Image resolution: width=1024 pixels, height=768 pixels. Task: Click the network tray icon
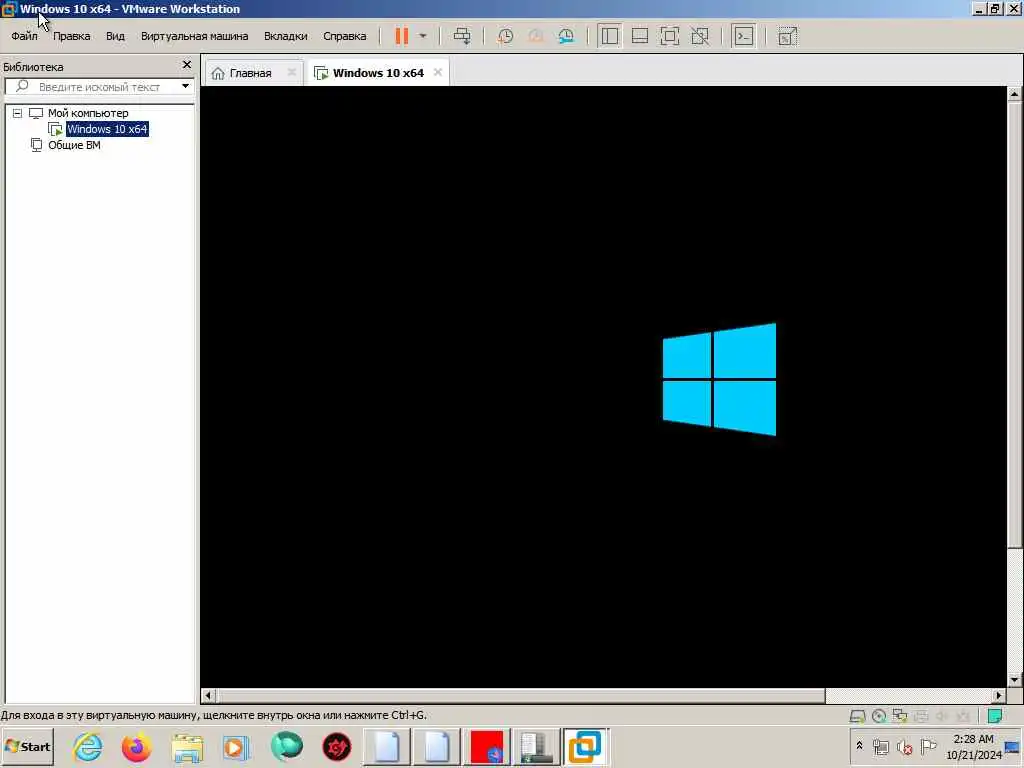(881, 746)
